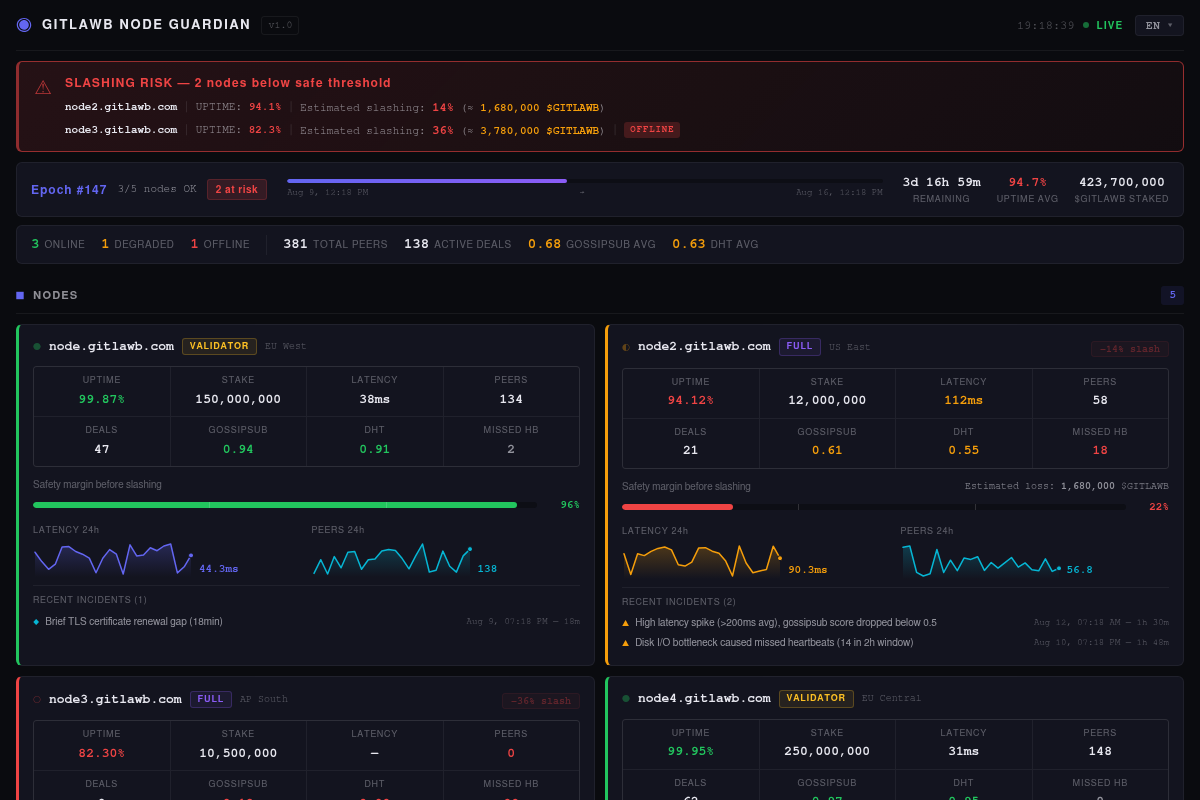Click the OFFLINE badge in risk banner
Viewport: 1200px width, 800px height.
[652, 130]
